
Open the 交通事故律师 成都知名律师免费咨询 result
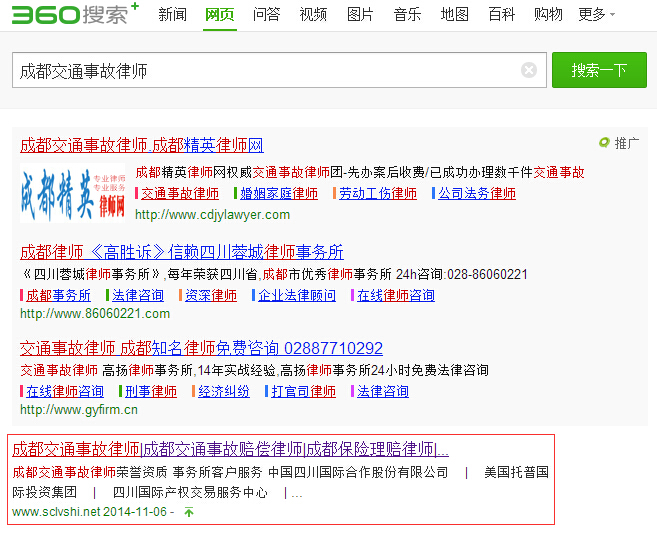coord(201,348)
